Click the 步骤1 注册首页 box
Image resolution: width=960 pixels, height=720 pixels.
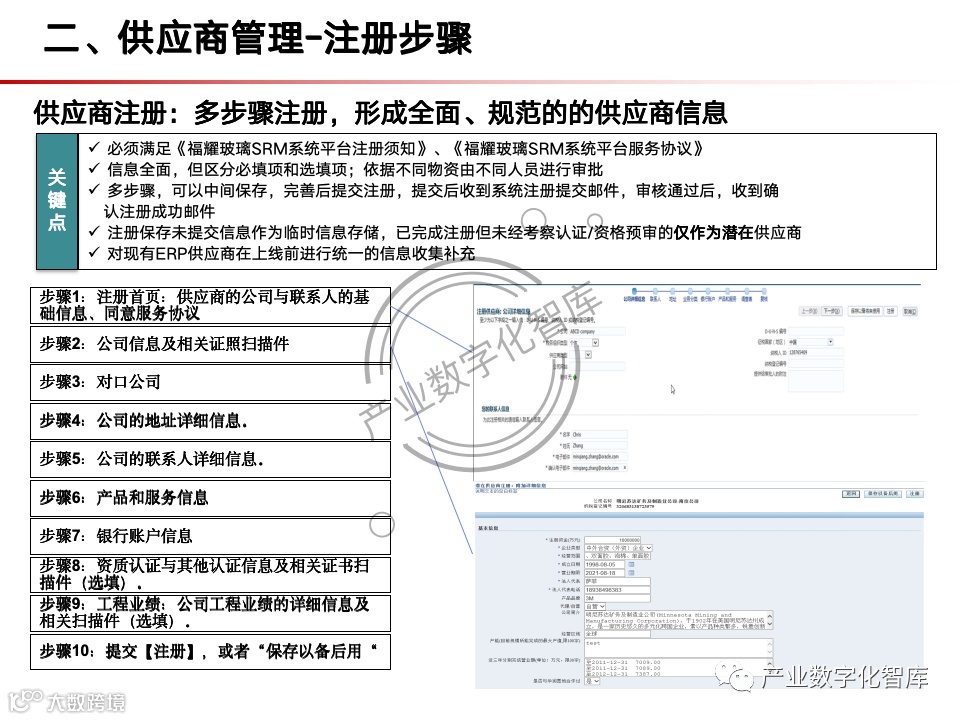[x=210, y=305]
